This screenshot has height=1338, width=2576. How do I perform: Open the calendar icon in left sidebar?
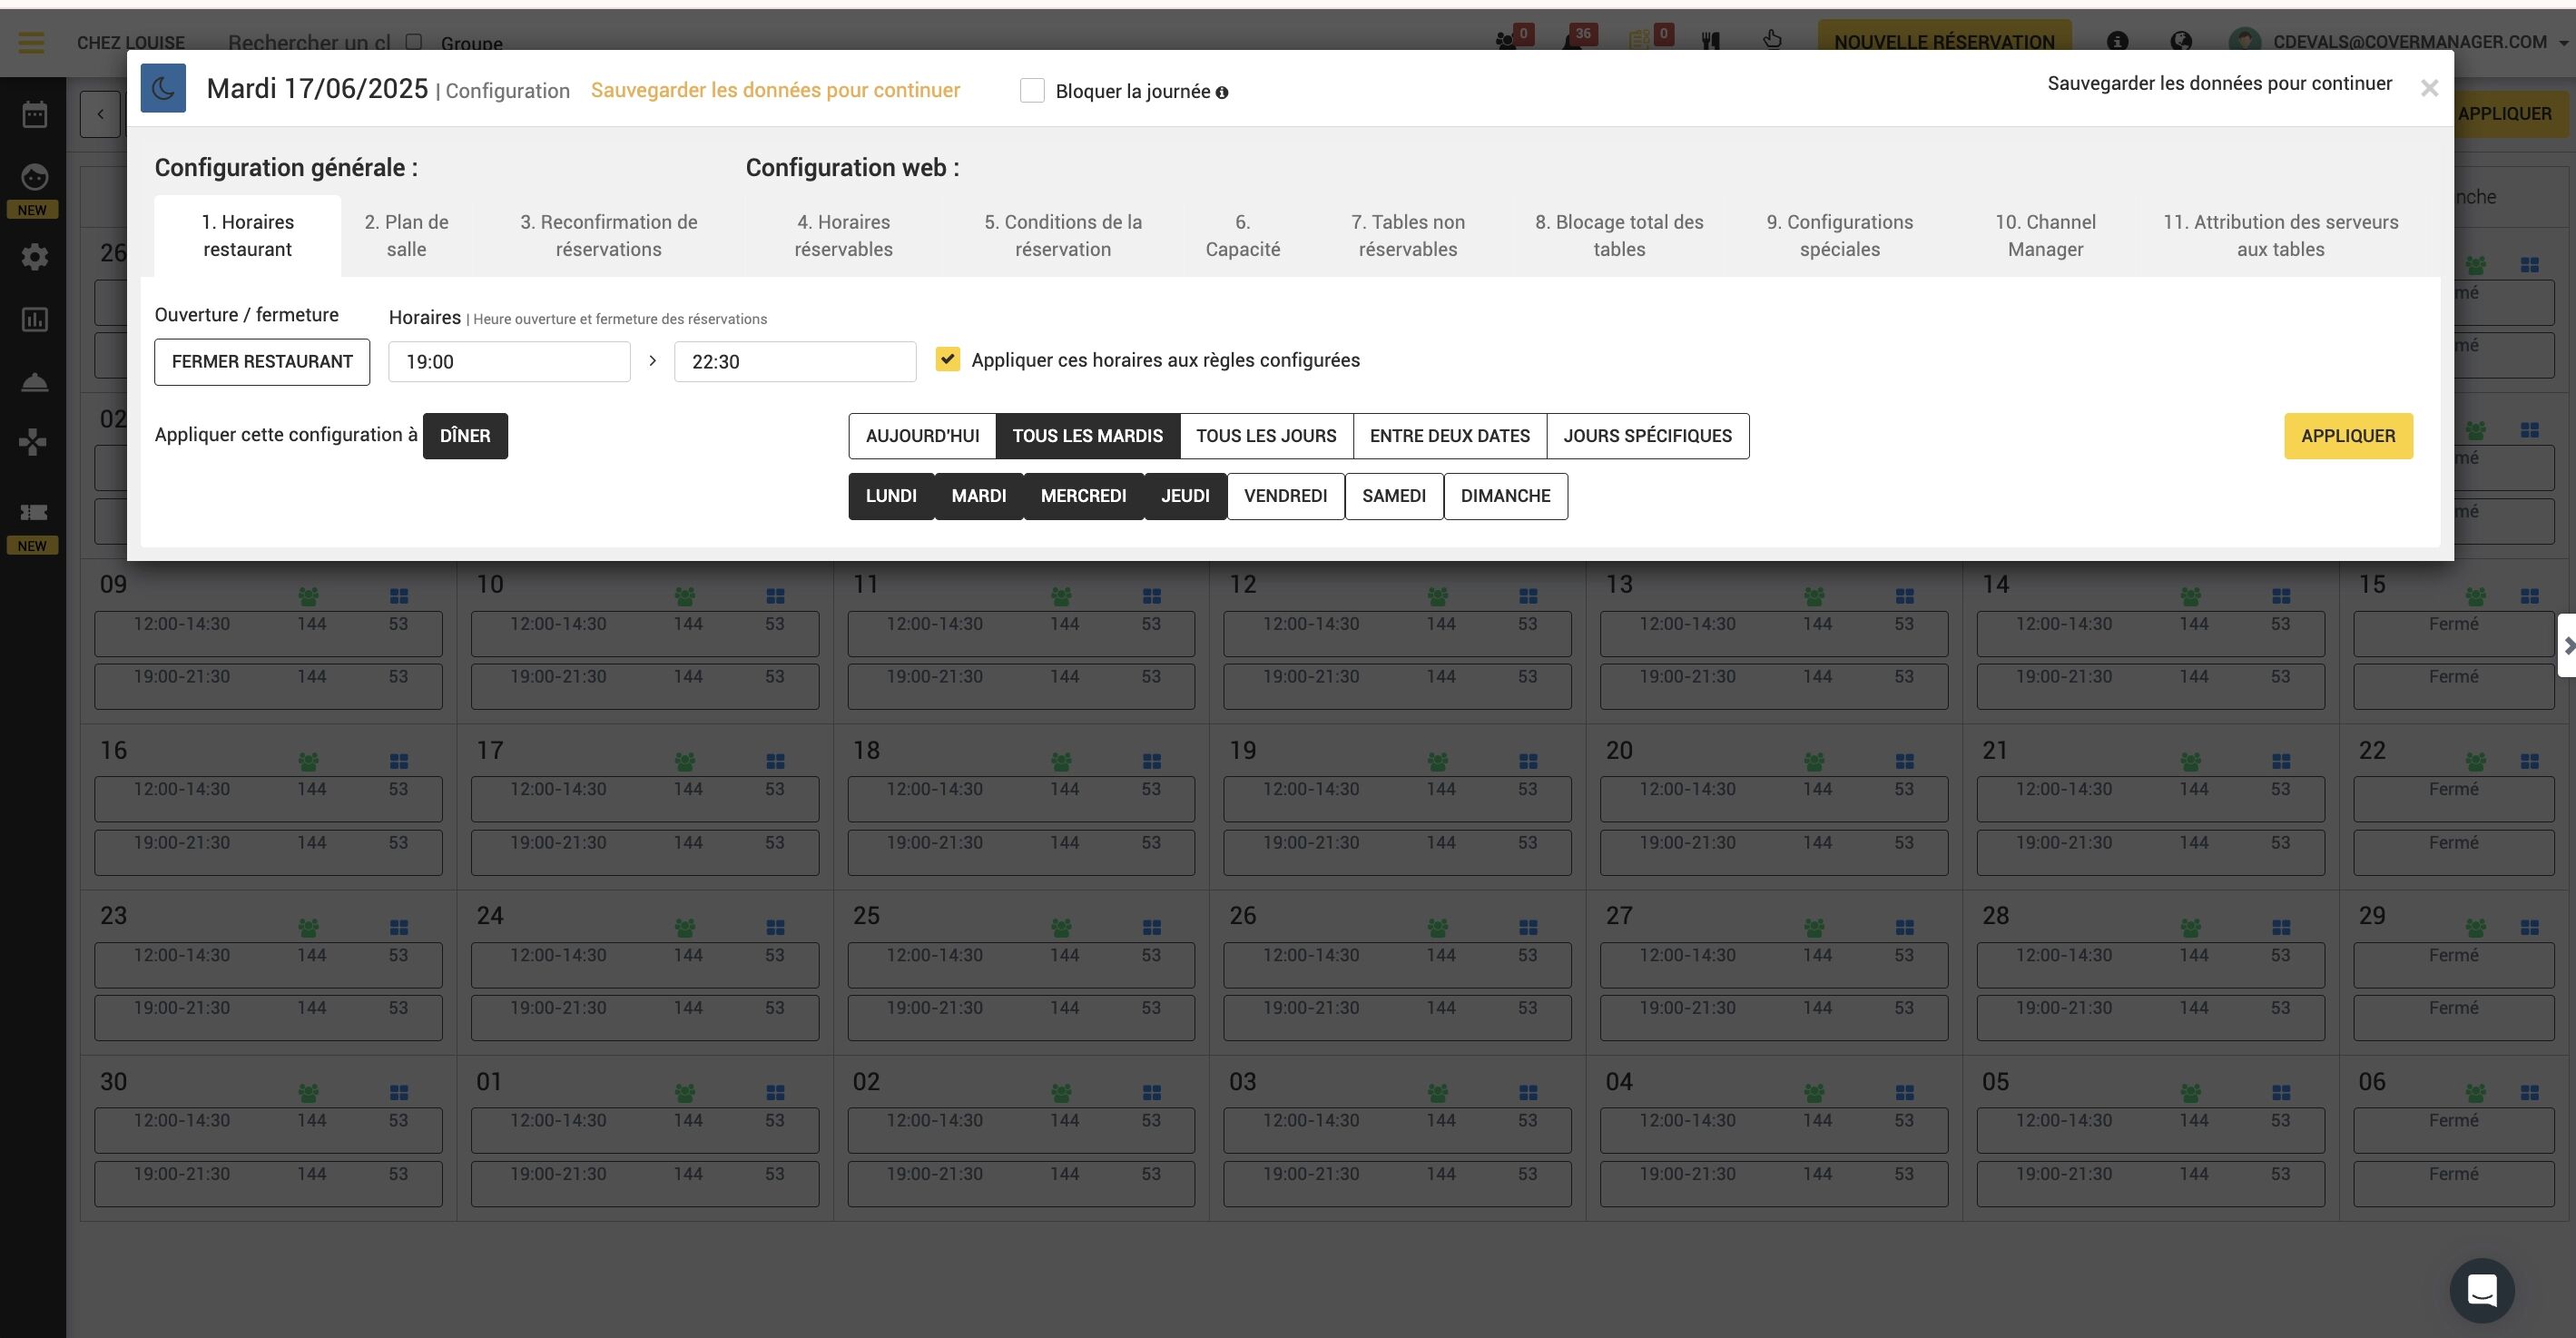coord(34,115)
